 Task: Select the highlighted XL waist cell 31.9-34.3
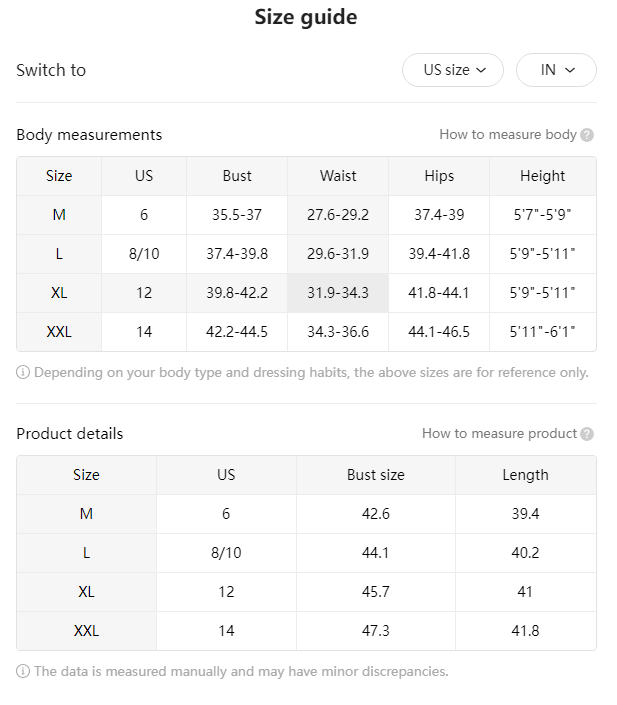[x=338, y=293]
